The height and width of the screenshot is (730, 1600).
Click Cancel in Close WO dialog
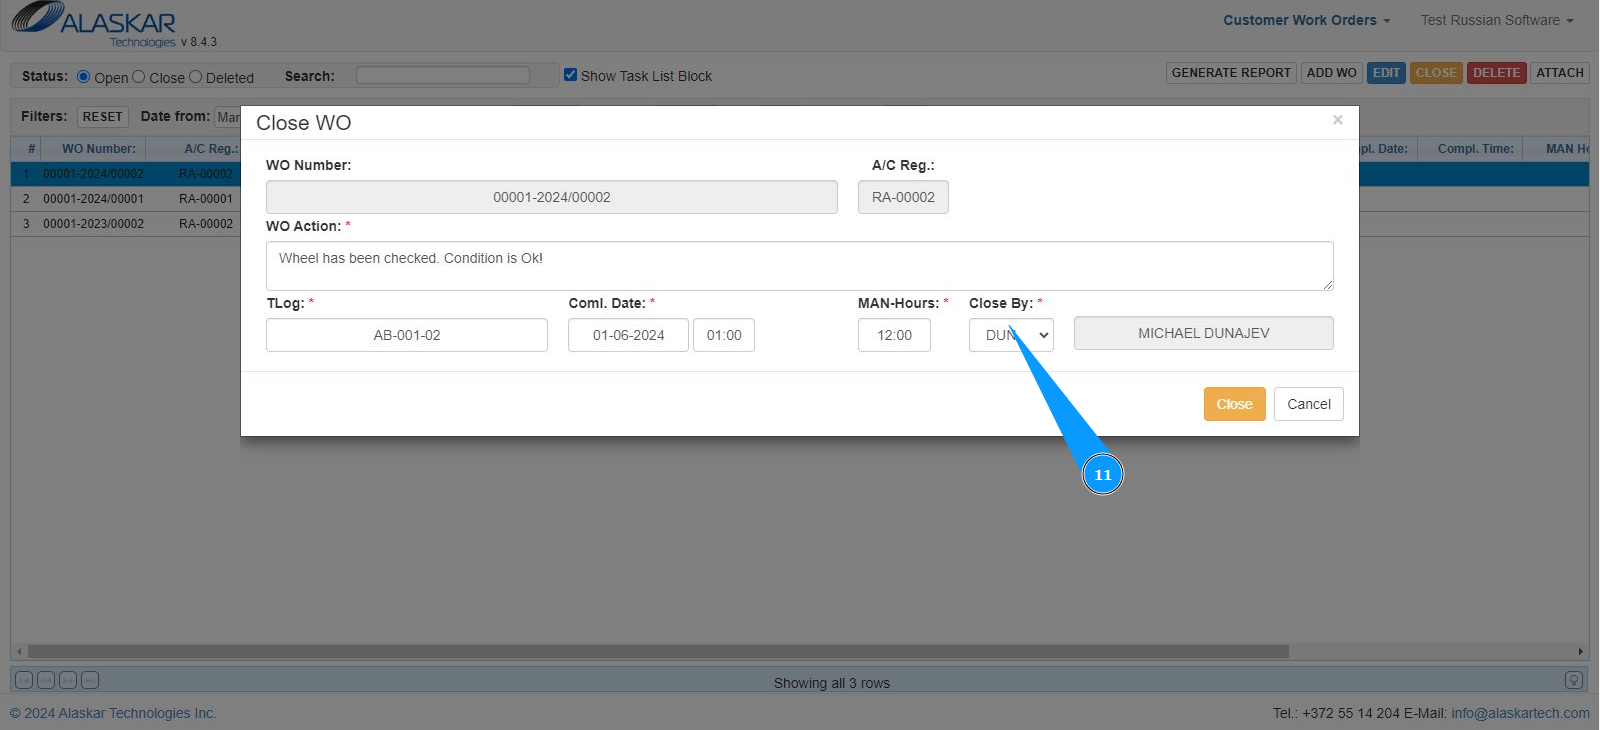coord(1308,404)
